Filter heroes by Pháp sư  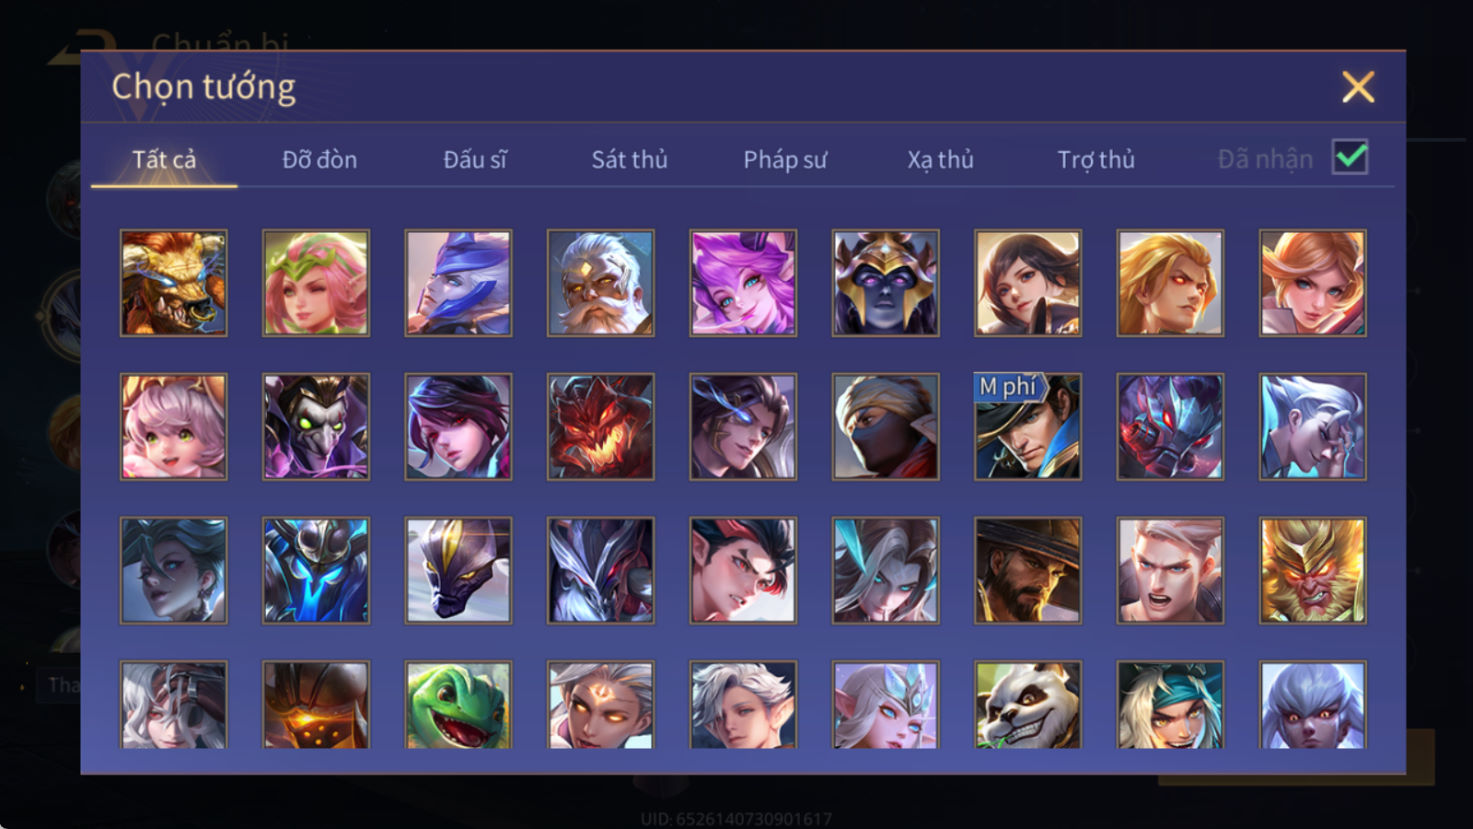pos(785,159)
